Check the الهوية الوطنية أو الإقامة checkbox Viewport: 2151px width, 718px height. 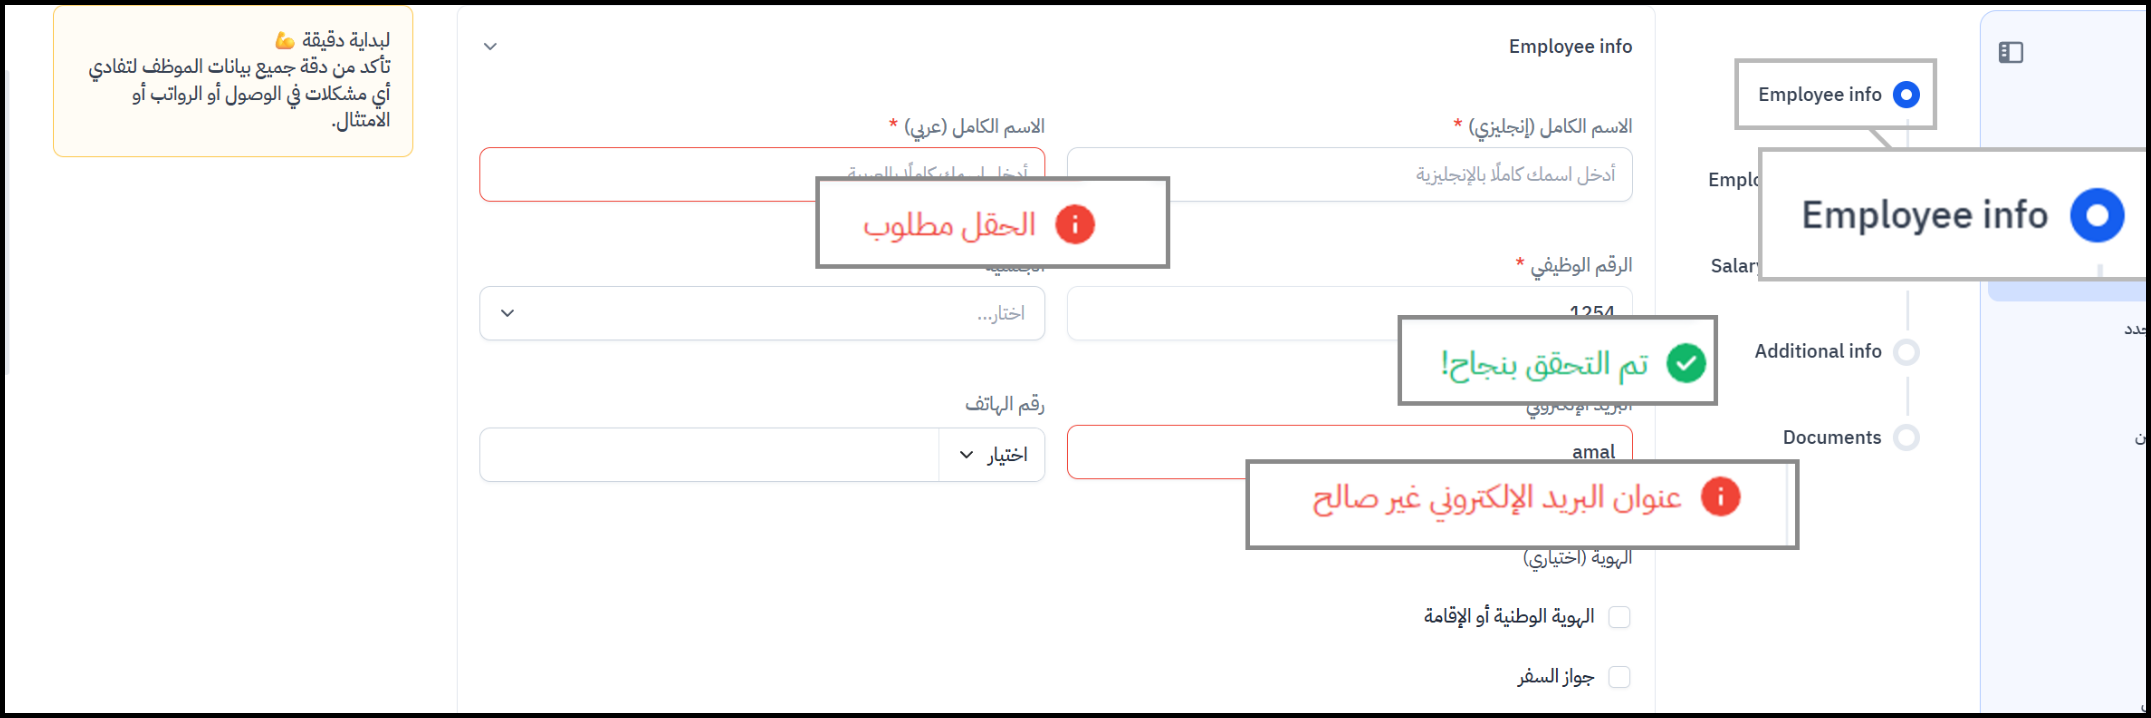pyautogui.click(x=1619, y=617)
